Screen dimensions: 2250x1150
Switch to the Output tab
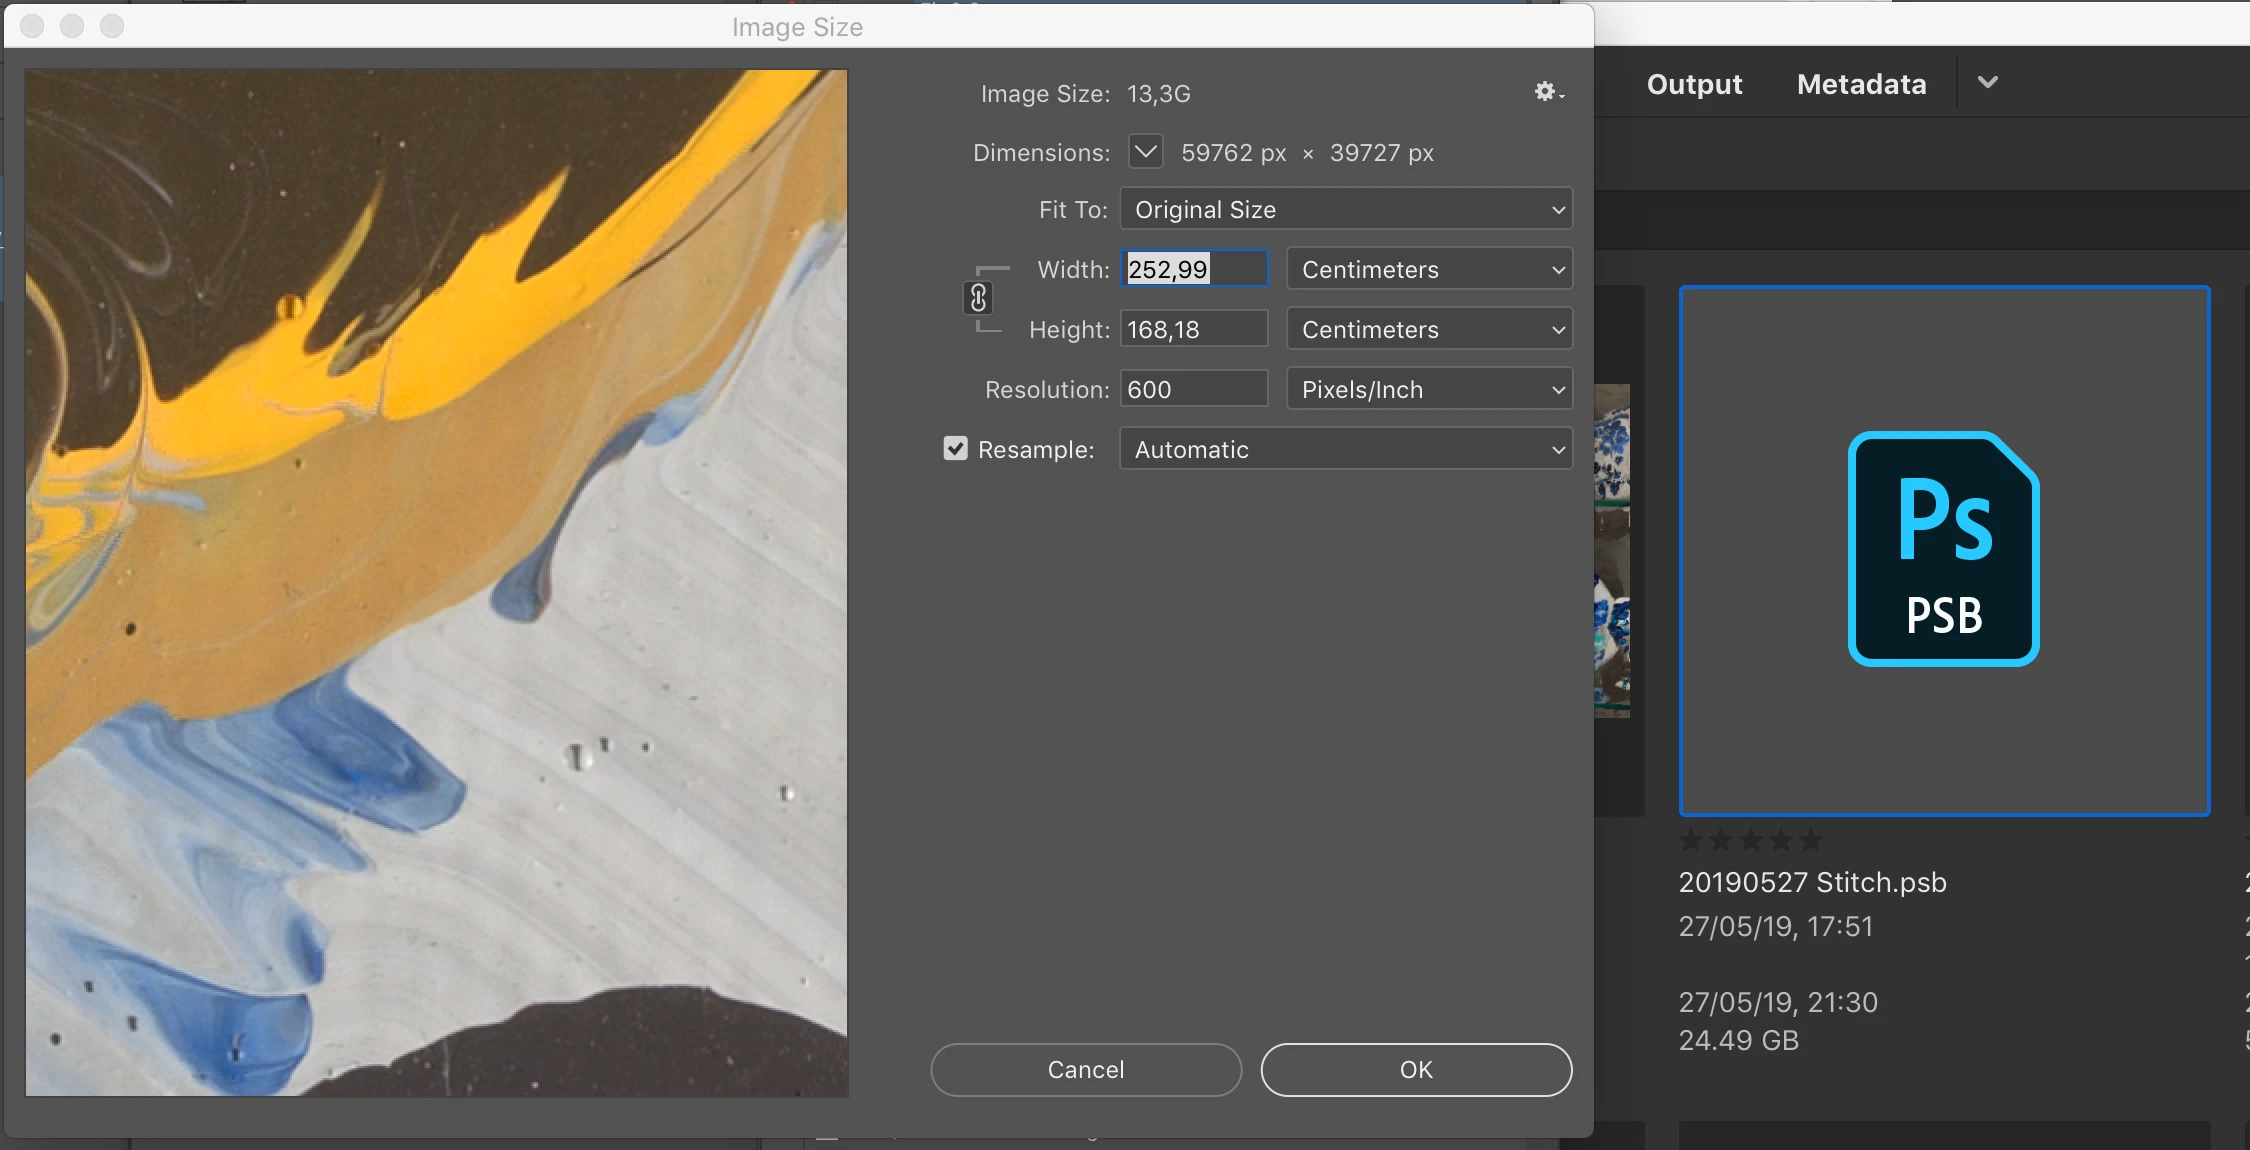pyautogui.click(x=1694, y=84)
